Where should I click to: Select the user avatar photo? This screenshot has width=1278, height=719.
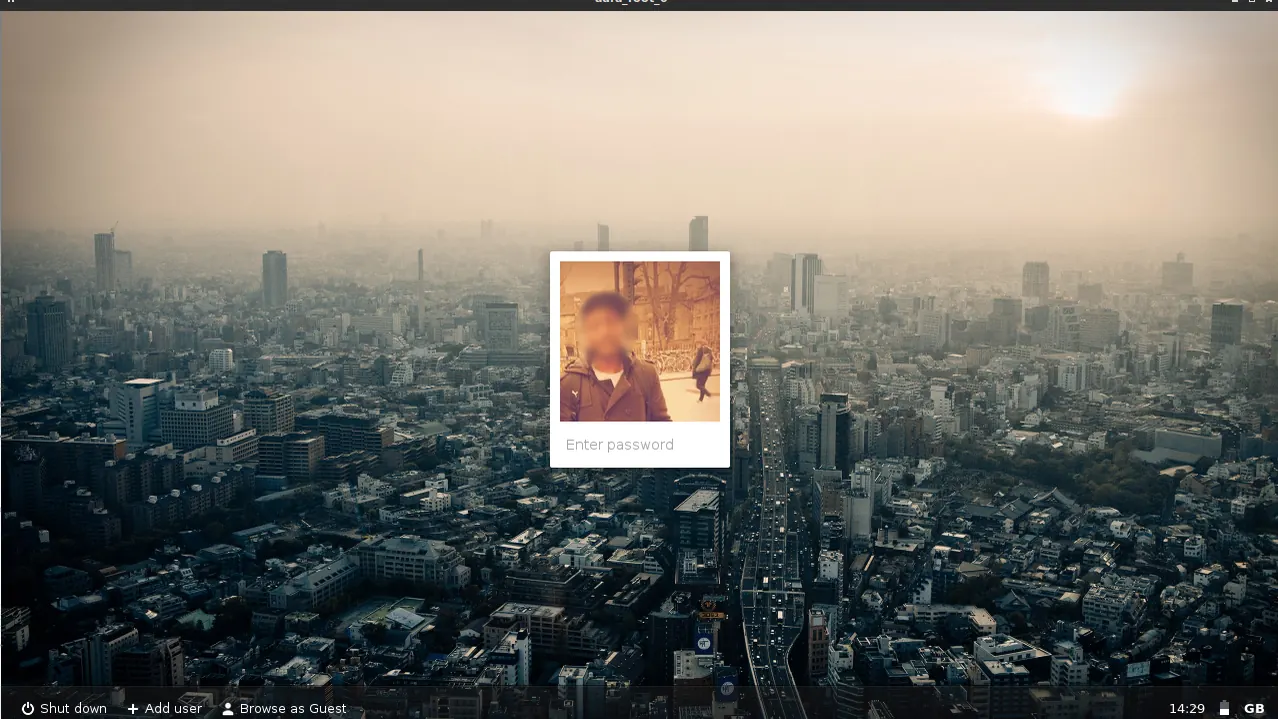pos(640,341)
